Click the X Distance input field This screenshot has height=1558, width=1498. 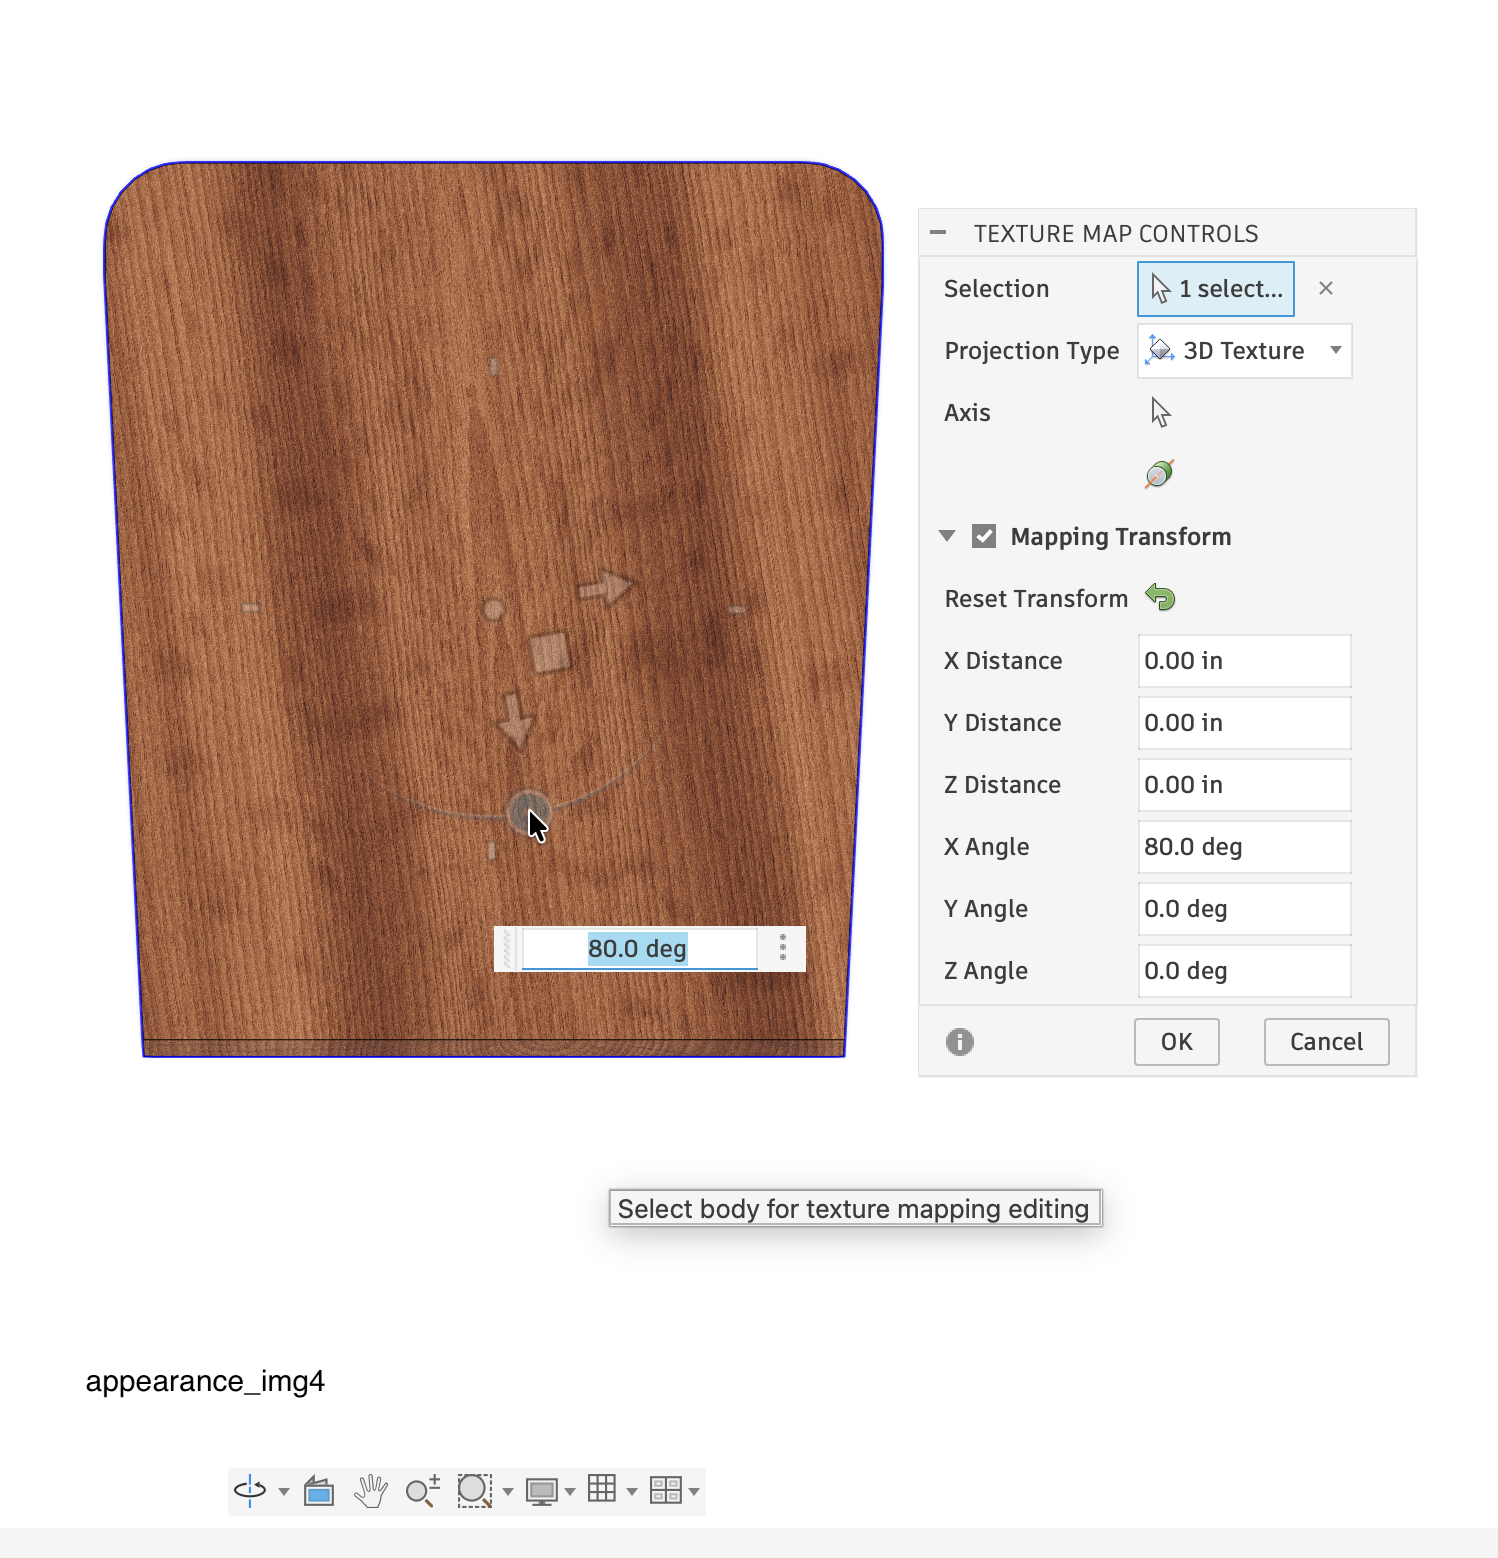coord(1245,661)
